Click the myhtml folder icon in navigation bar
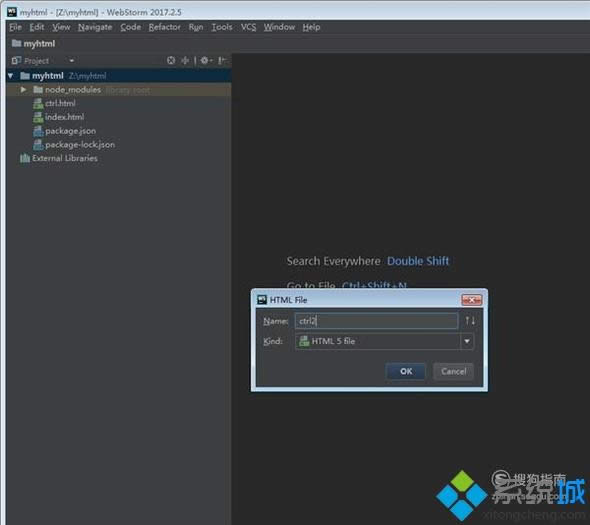This screenshot has width=590, height=525. coord(16,43)
